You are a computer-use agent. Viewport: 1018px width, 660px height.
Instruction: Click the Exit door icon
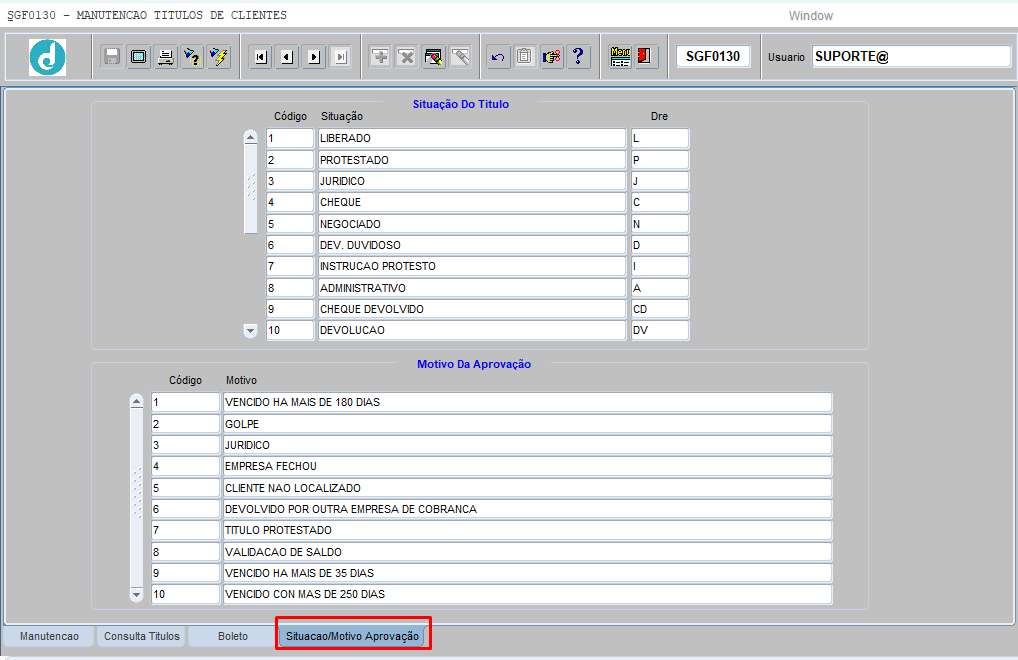tap(644, 57)
